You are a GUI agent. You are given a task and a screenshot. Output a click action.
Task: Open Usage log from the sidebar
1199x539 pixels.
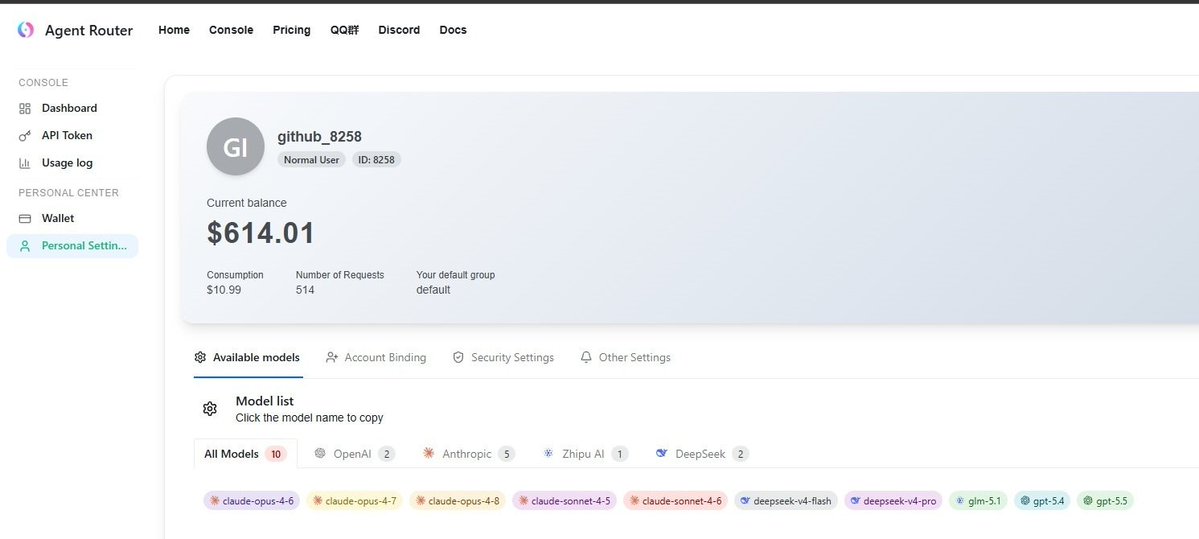click(73, 163)
